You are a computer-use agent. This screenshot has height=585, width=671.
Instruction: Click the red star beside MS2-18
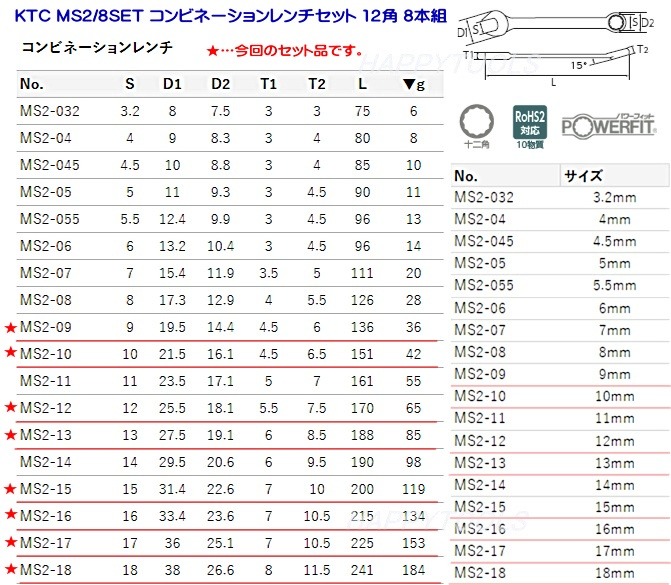[11, 569]
